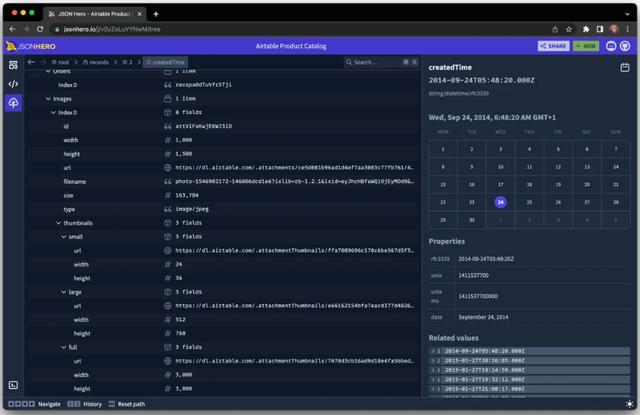Select the records breadcrumb item

tap(98, 62)
